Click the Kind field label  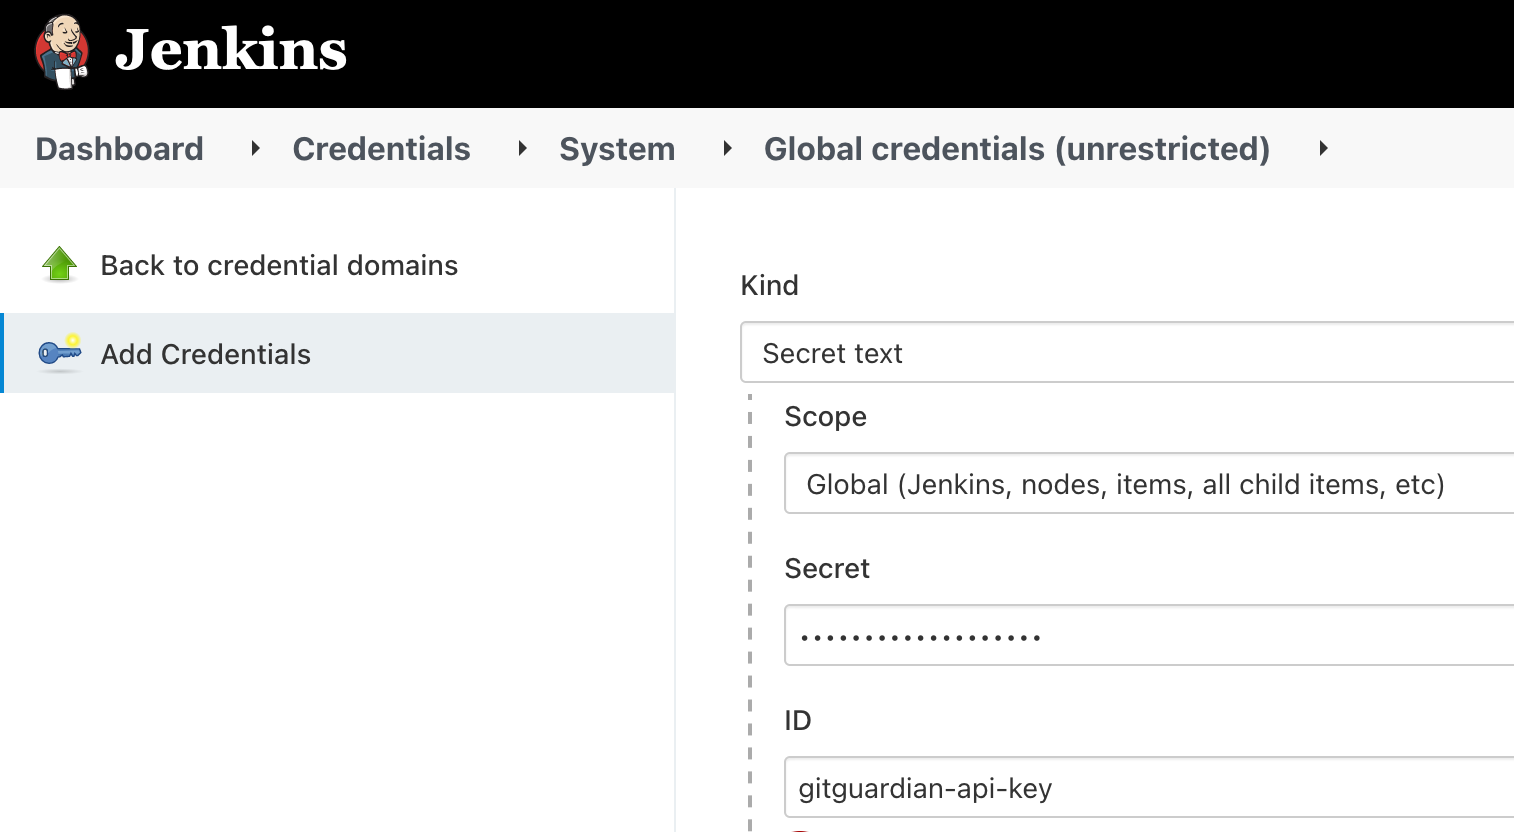(769, 285)
